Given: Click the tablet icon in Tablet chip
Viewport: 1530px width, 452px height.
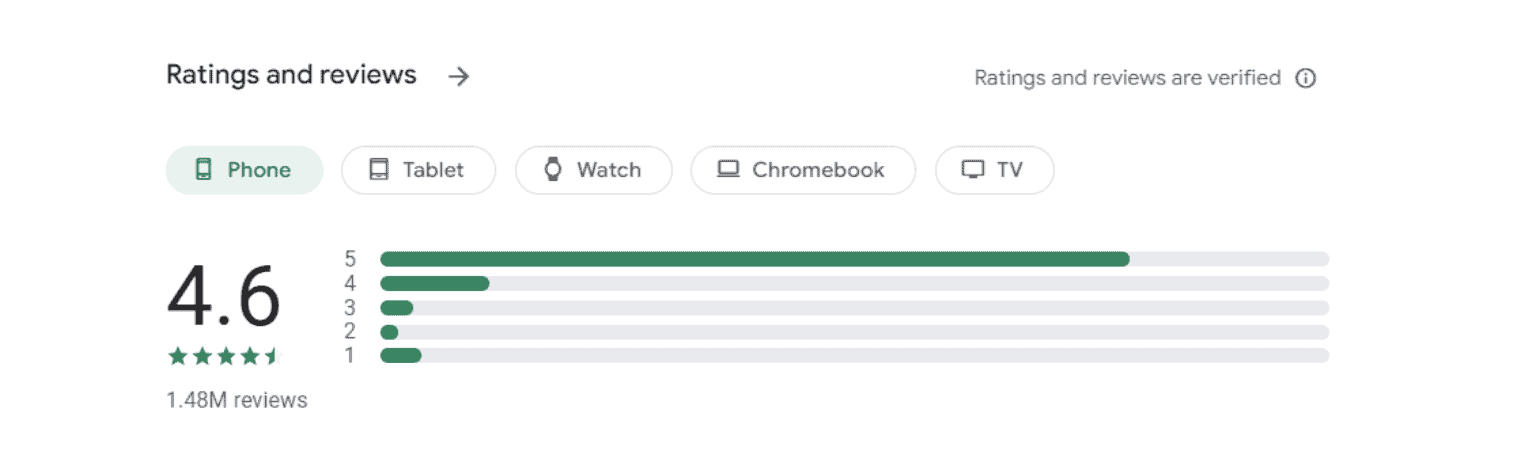Looking at the screenshot, I should 378,170.
